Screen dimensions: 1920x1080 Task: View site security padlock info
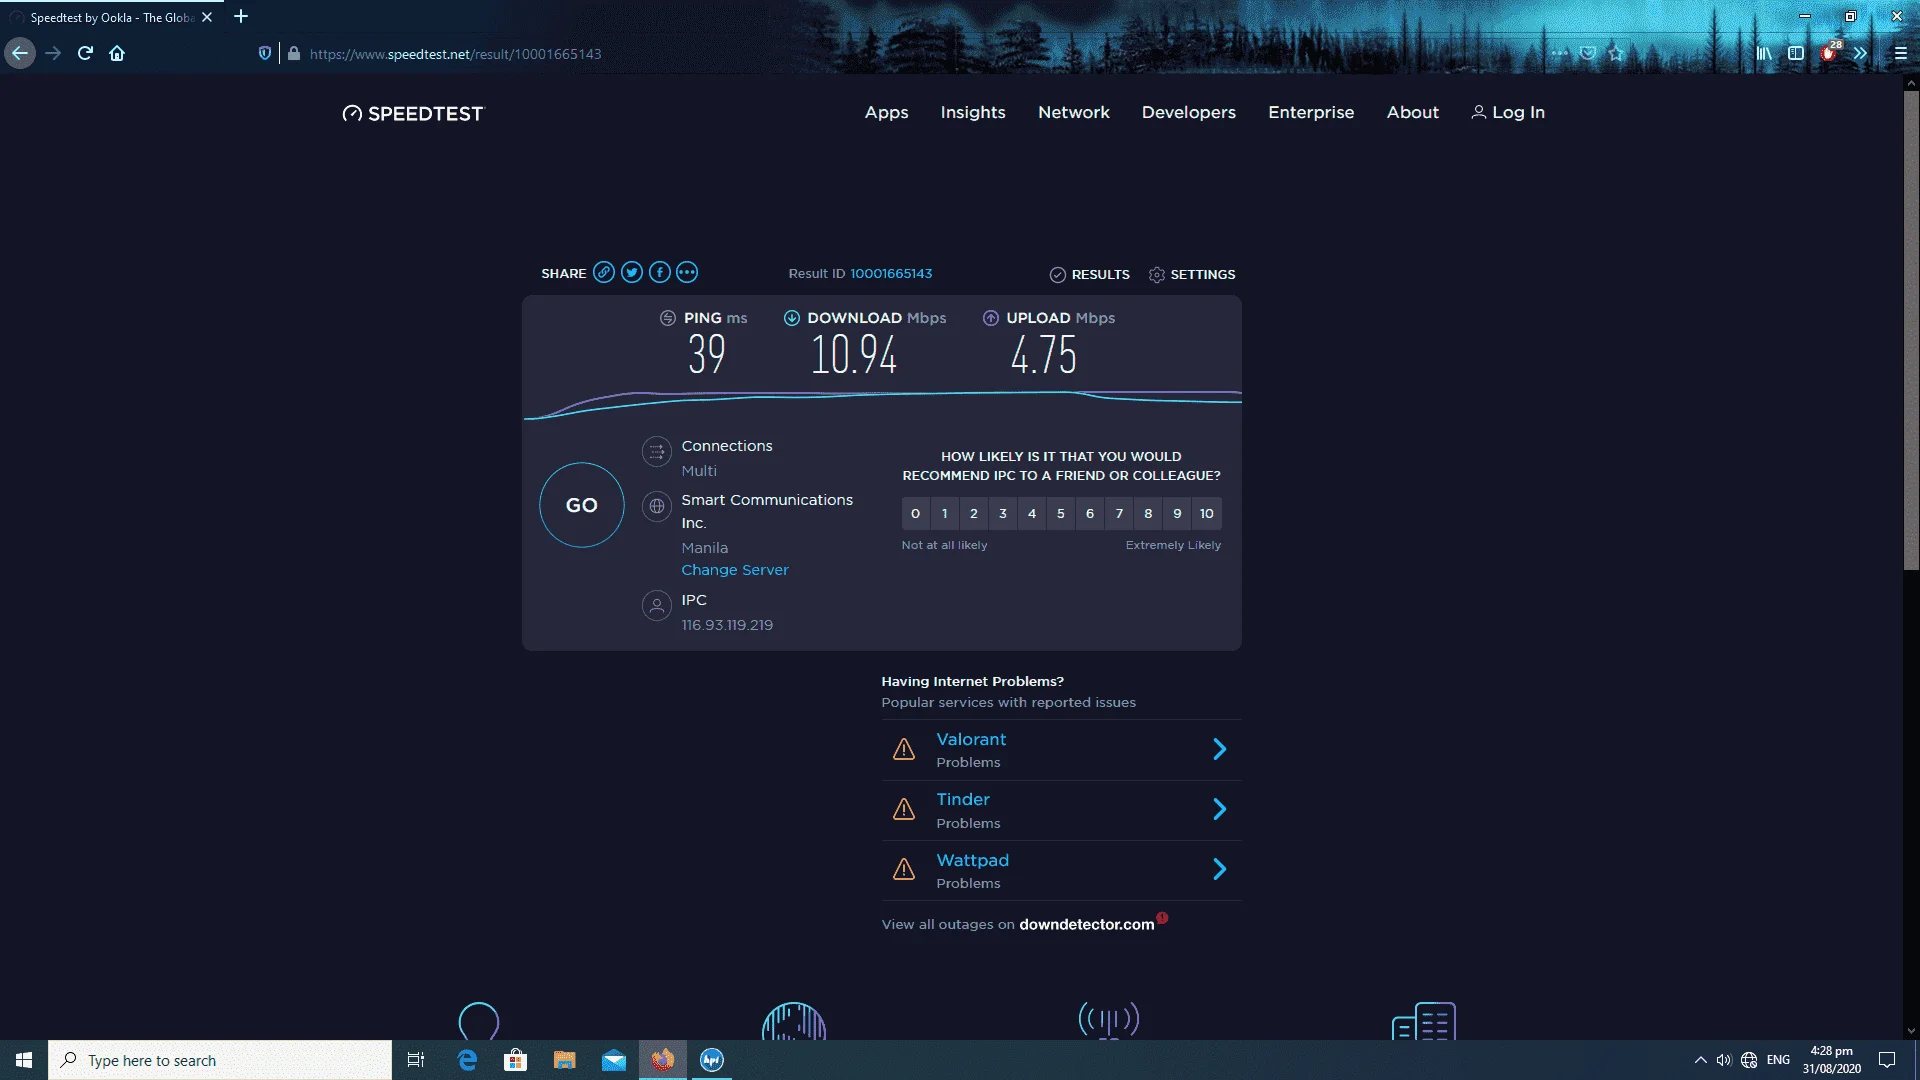point(293,53)
